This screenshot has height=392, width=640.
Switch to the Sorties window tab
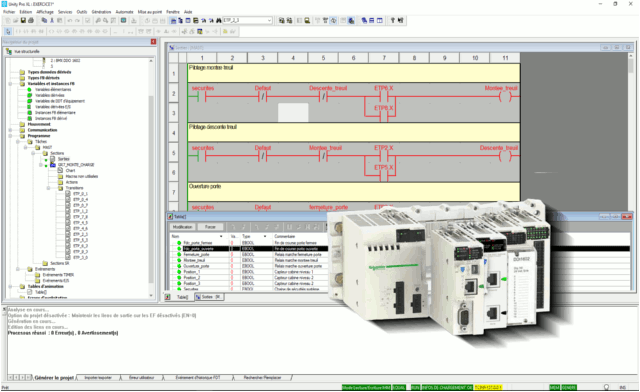pyautogui.click(x=209, y=297)
